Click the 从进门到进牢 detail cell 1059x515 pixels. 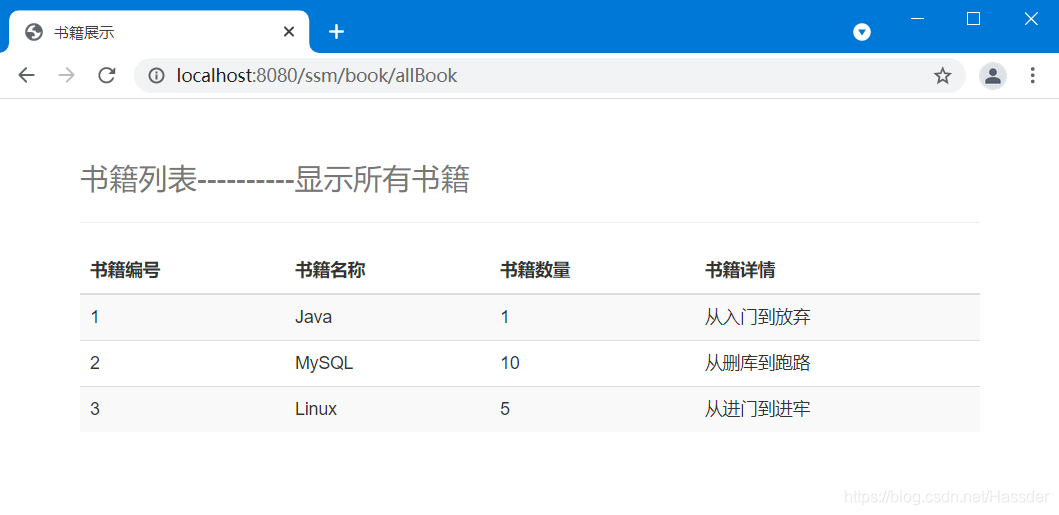(757, 409)
